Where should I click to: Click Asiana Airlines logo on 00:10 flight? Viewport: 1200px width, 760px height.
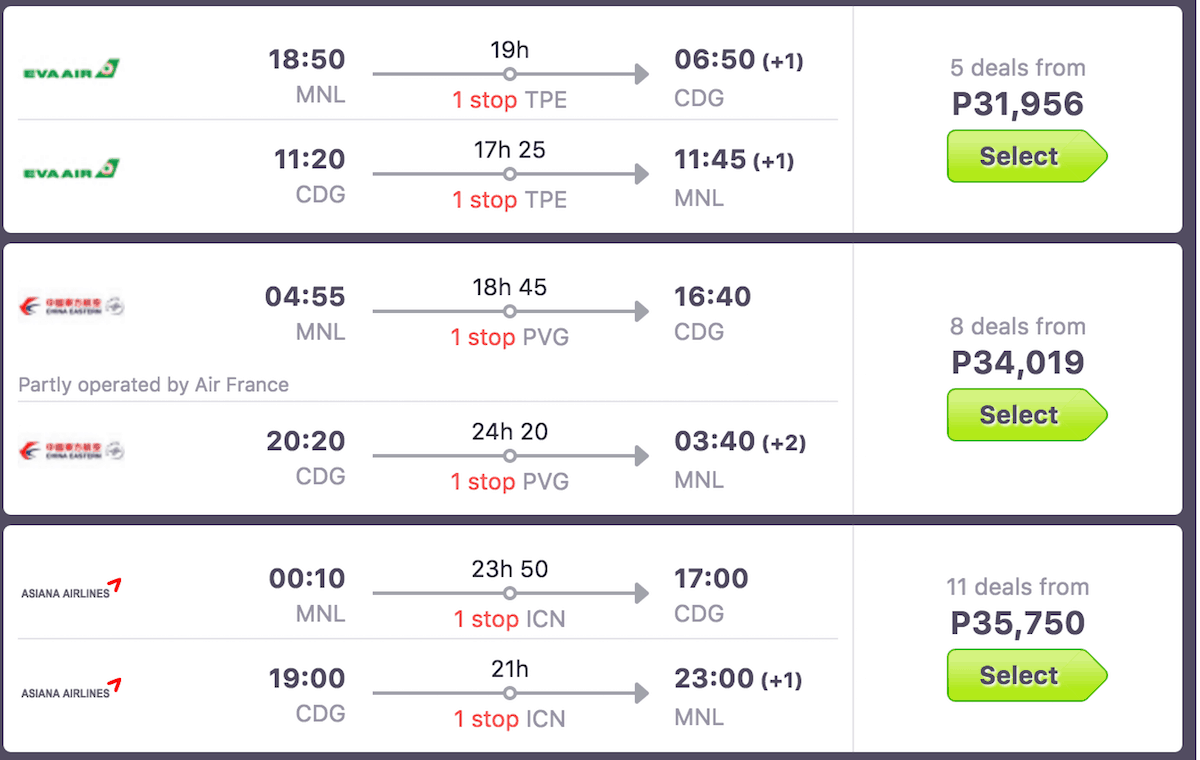click(71, 589)
